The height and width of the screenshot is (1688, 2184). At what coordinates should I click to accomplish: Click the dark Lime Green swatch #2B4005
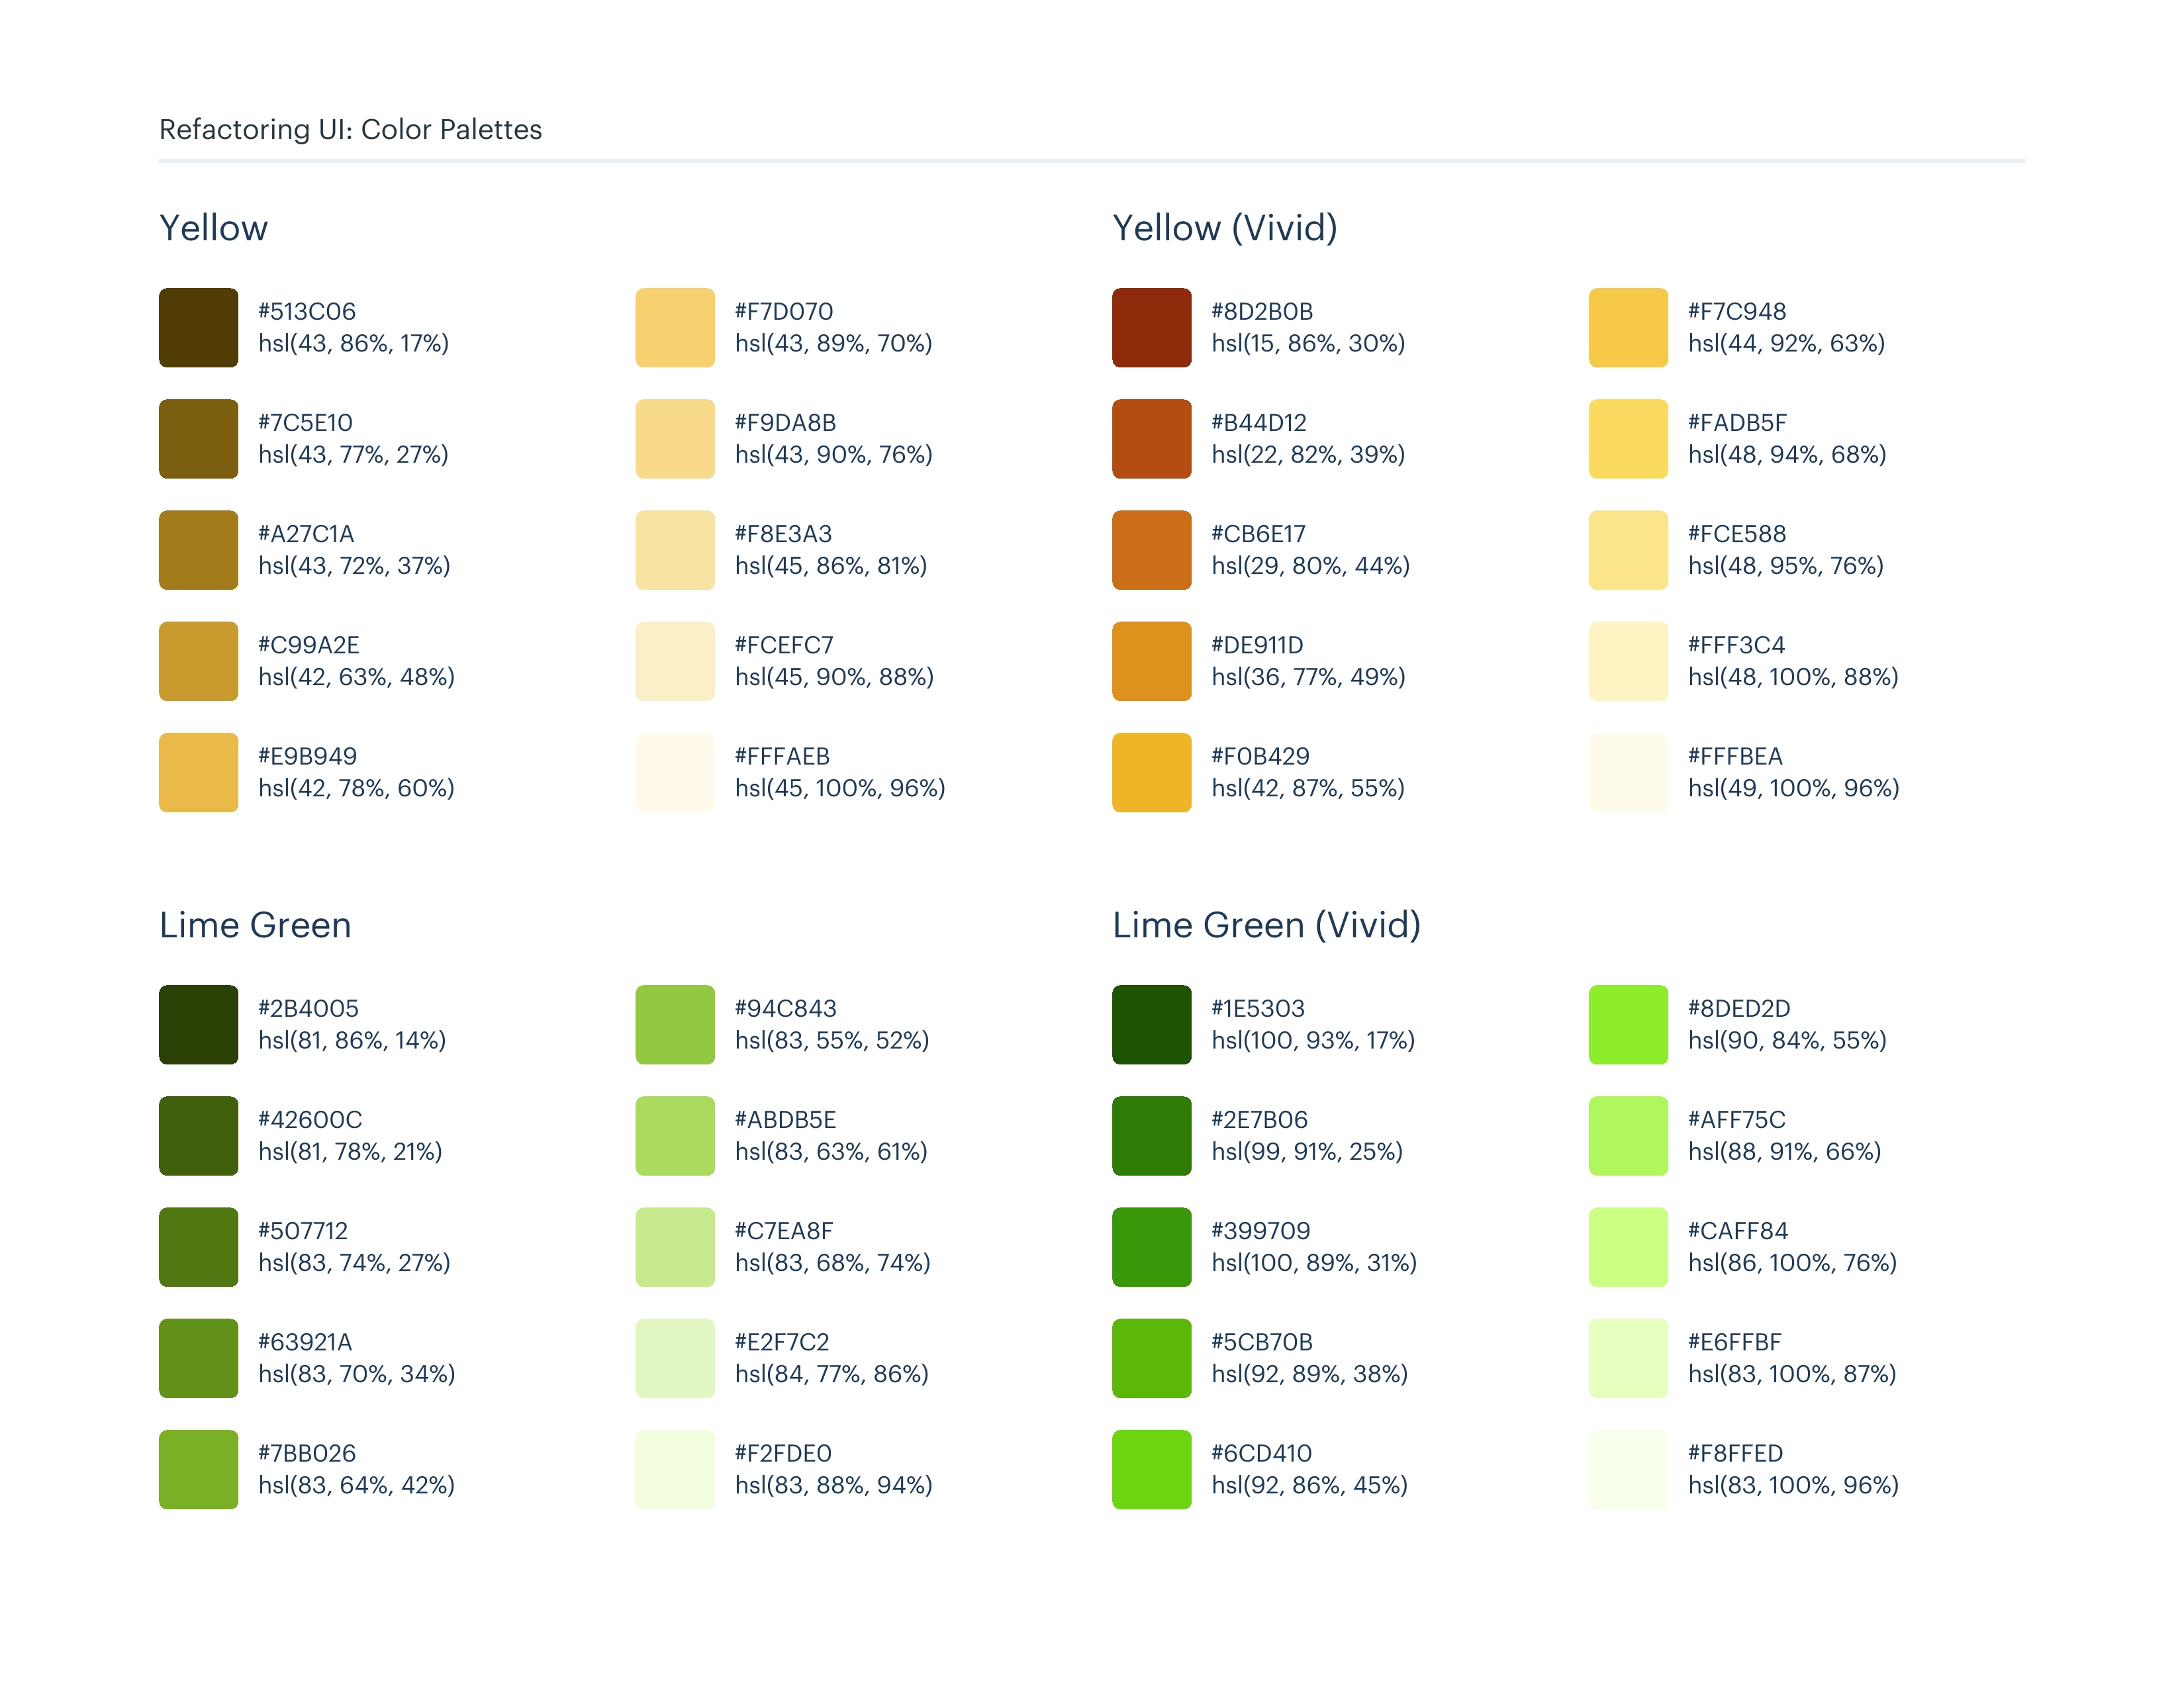[x=198, y=1025]
